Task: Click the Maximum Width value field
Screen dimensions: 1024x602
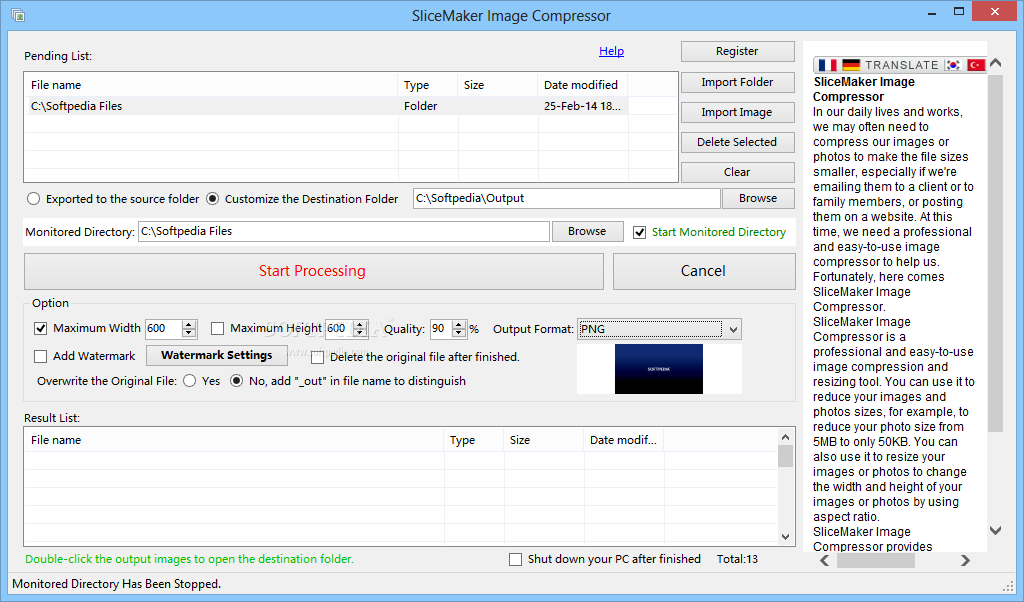Action: pyautogui.click(x=163, y=328)
